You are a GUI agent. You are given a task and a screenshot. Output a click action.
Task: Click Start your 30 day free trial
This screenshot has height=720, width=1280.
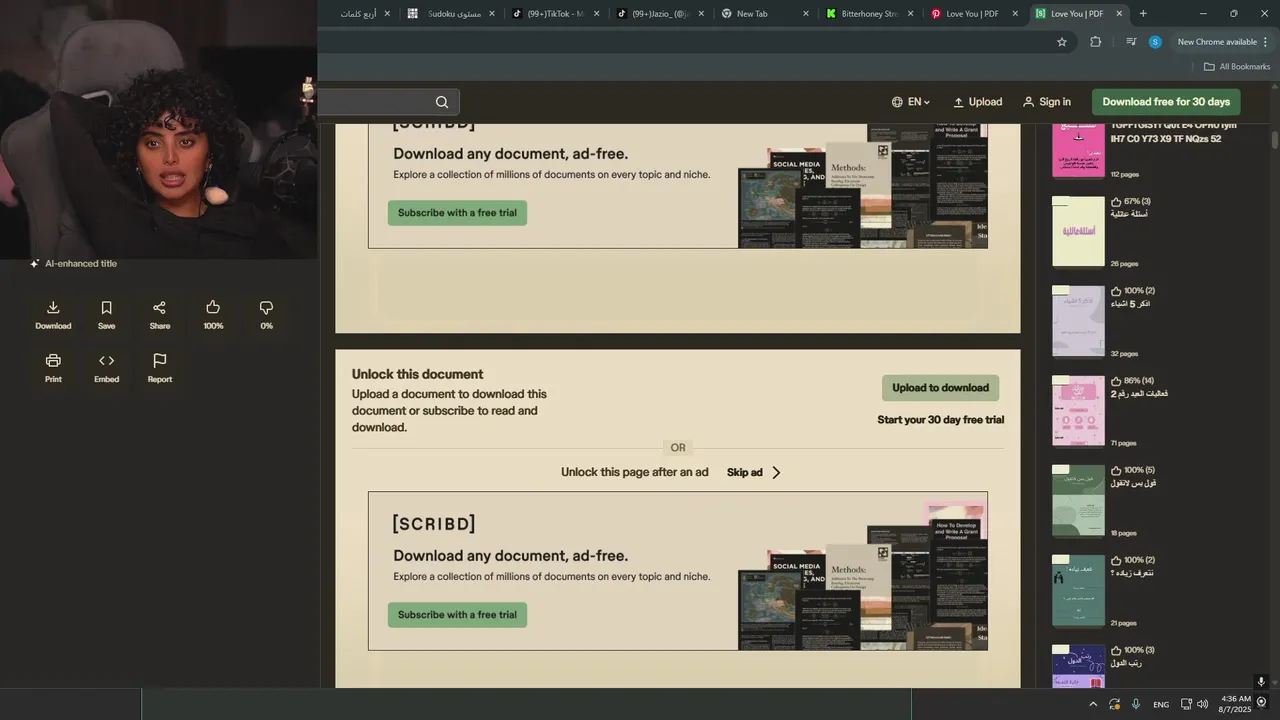coord(940,420)
